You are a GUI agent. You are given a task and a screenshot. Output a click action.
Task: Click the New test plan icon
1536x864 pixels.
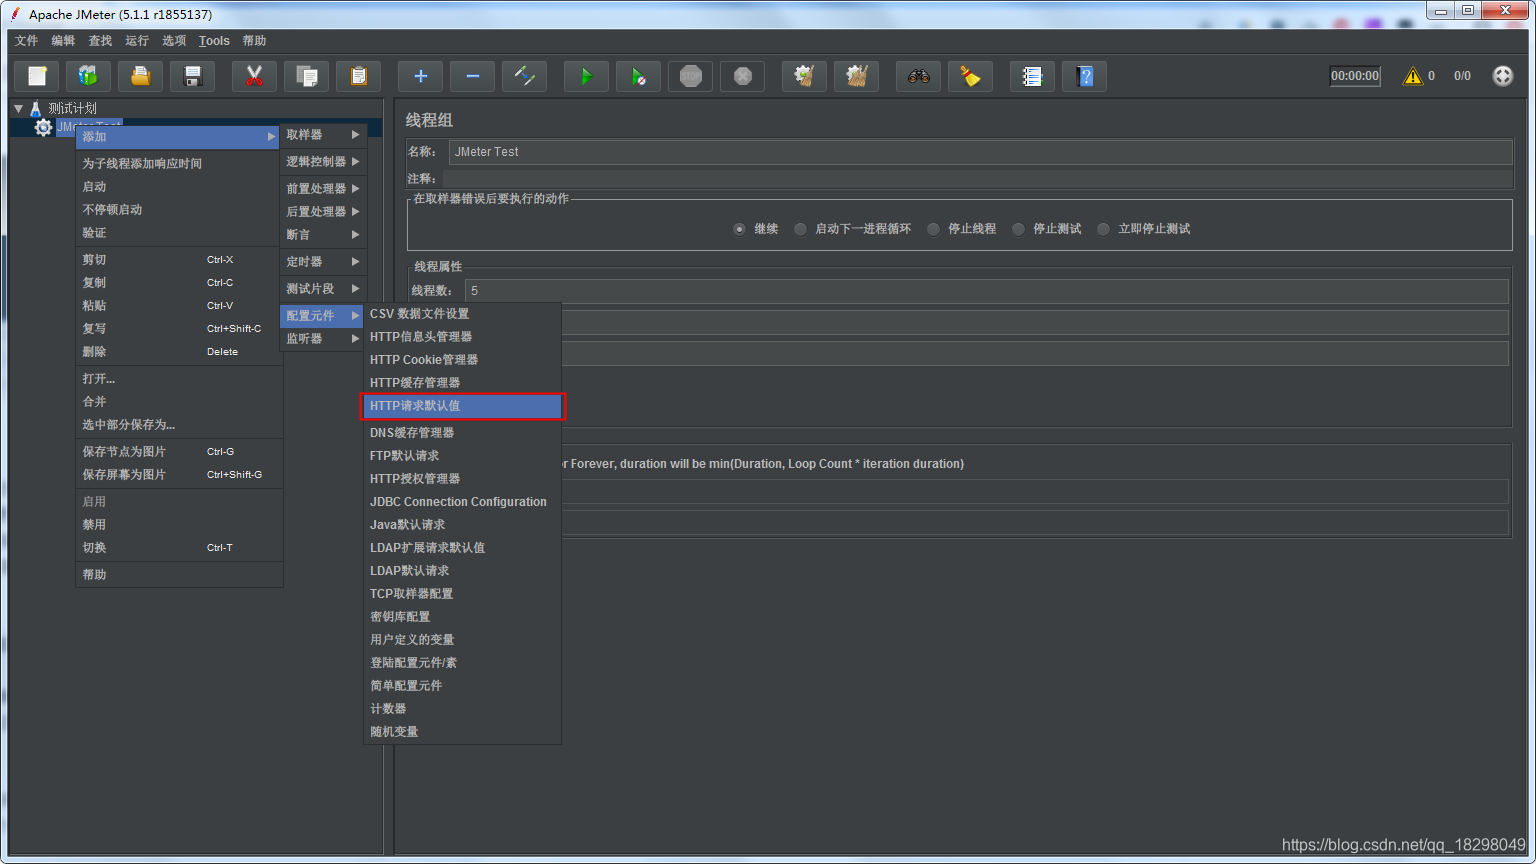(x=37, y=76)
